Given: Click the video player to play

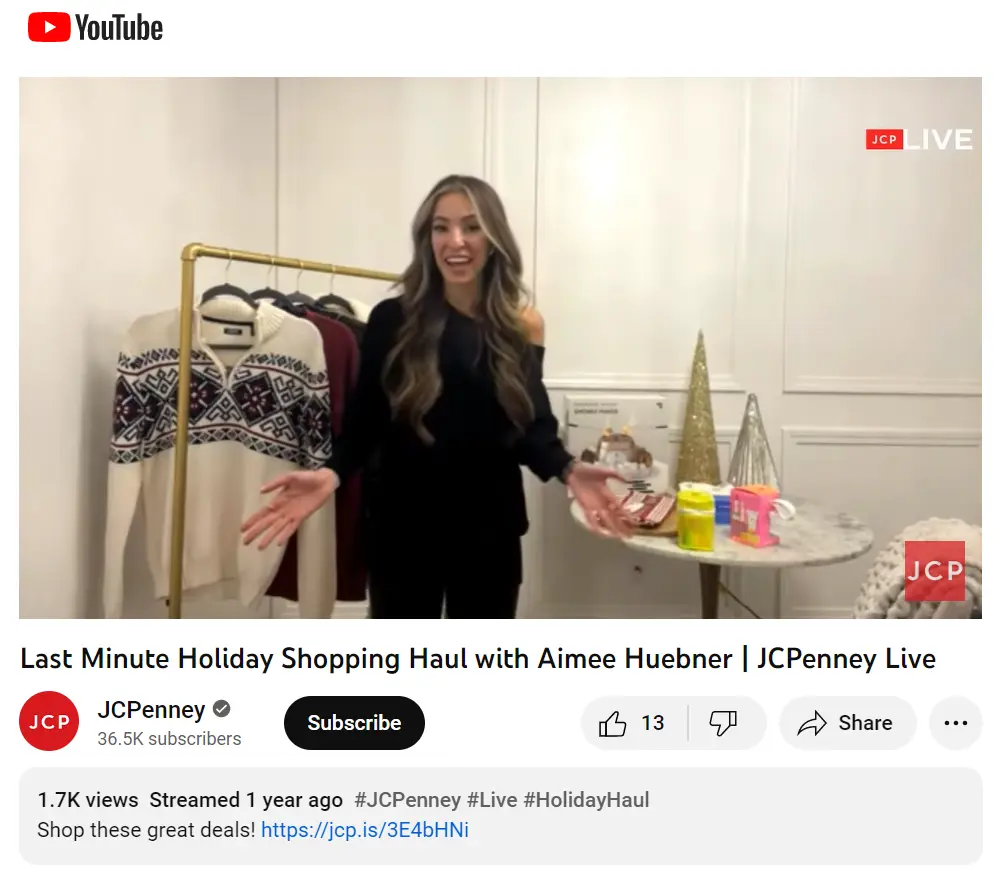Looking at the screenshot, I should pyautogui.click(x=500, y=348).
